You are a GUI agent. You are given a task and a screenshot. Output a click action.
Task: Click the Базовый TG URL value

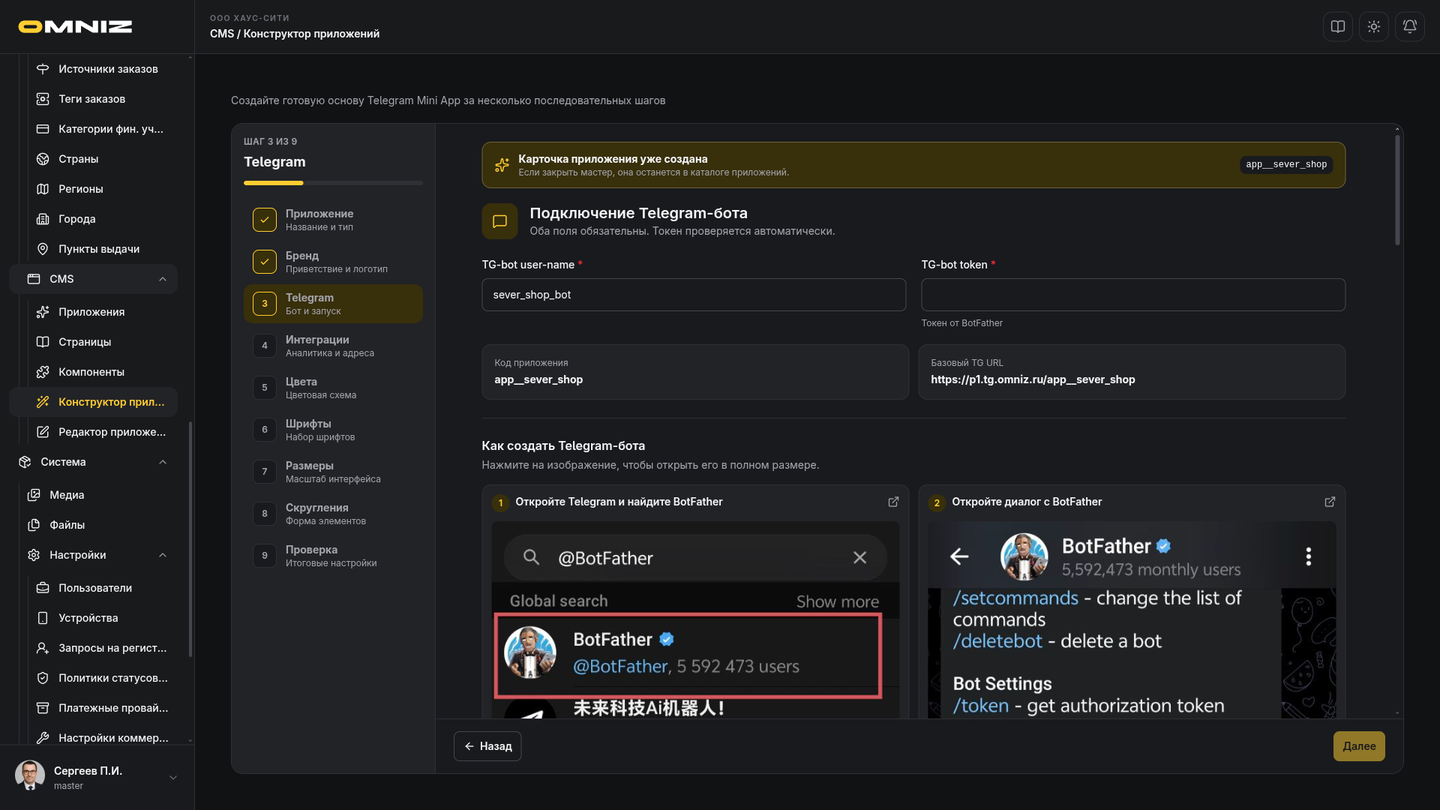[1033, 380]
